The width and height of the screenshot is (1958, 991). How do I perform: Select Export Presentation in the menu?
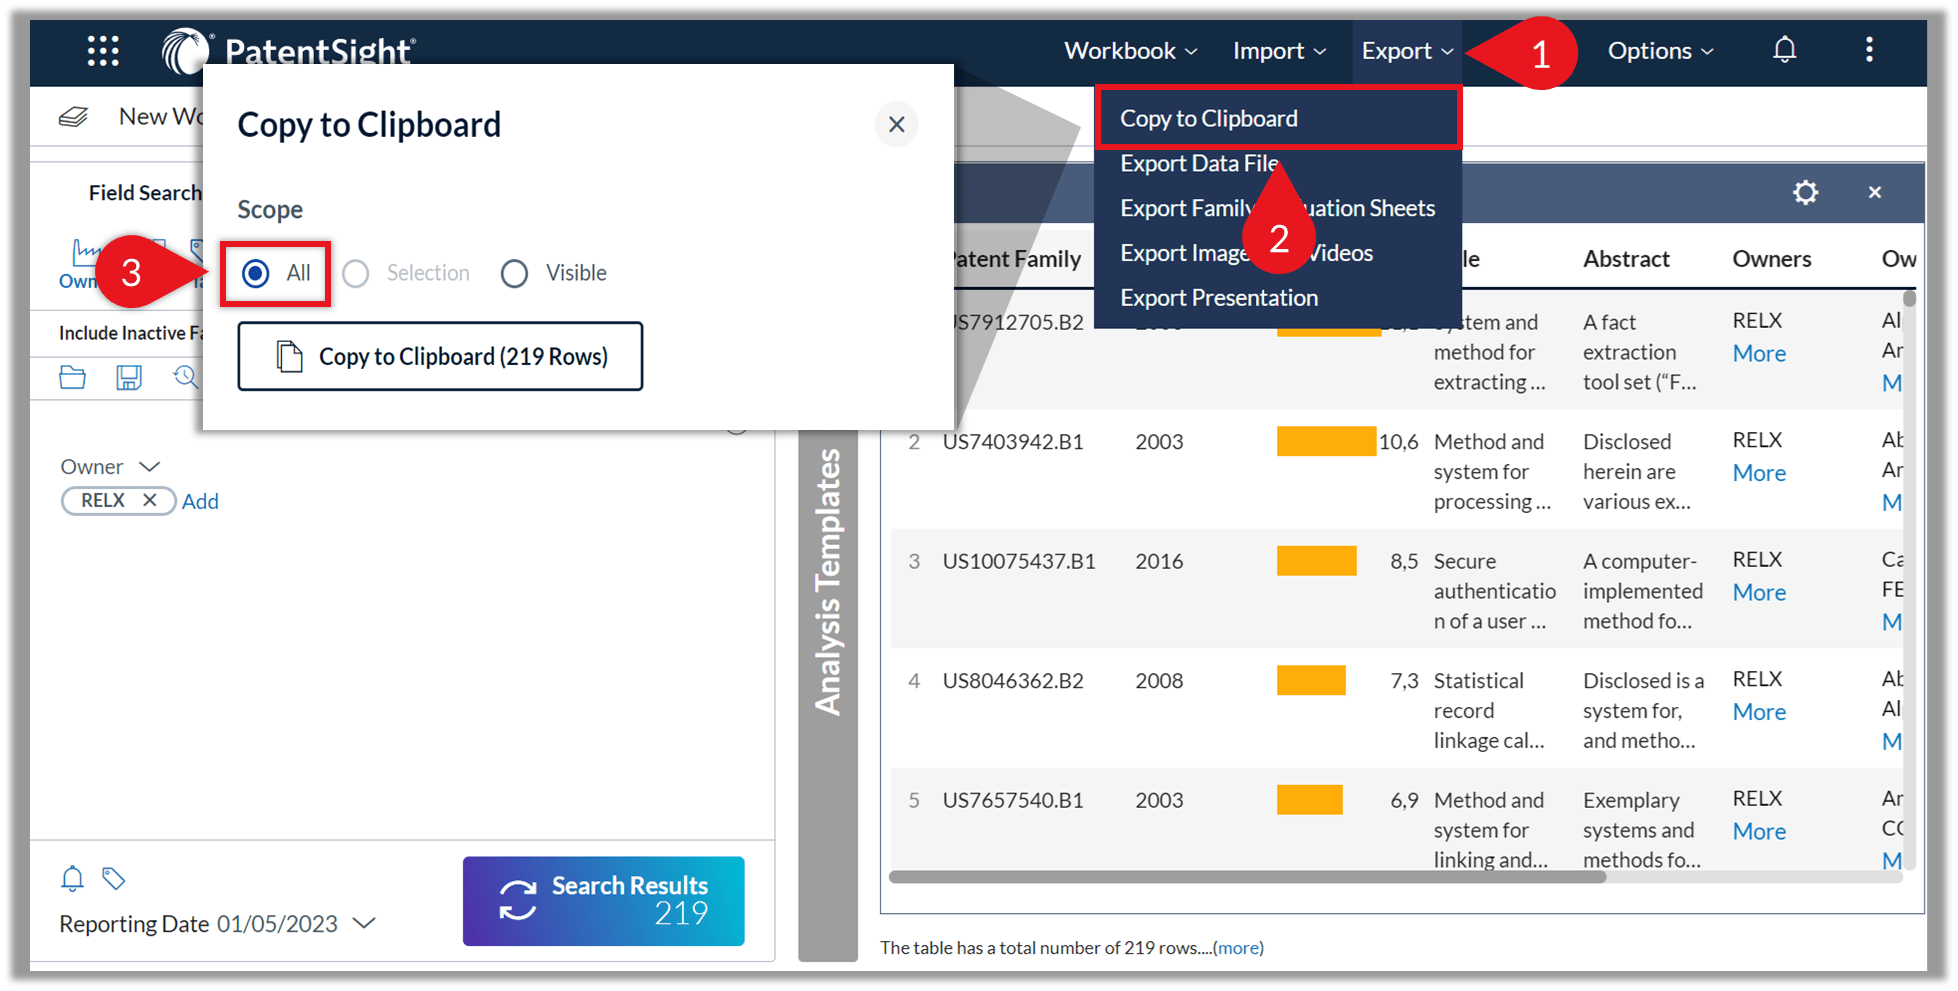(1219, 297)
